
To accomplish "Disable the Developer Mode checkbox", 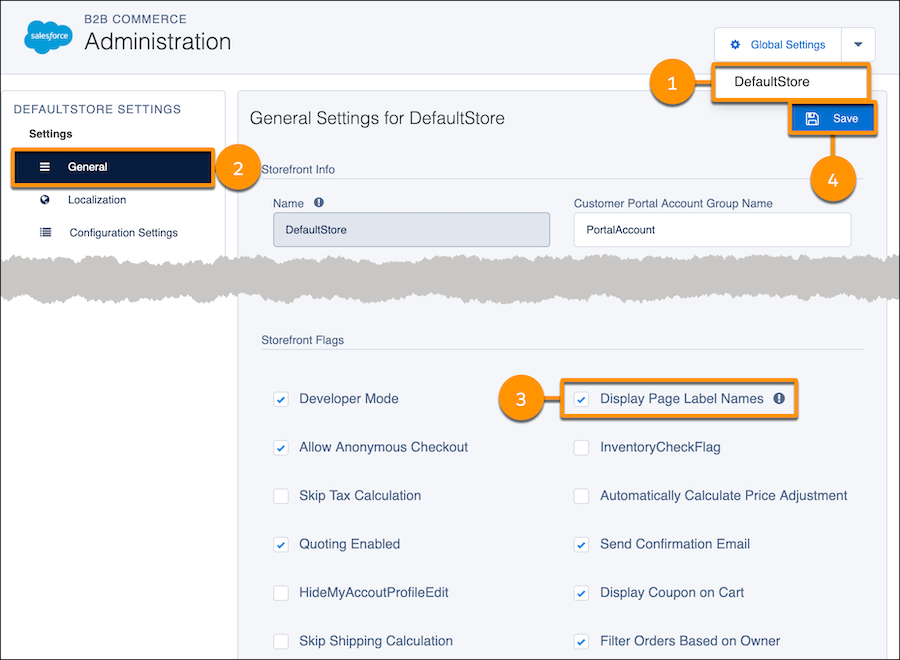I will (281, 400).
